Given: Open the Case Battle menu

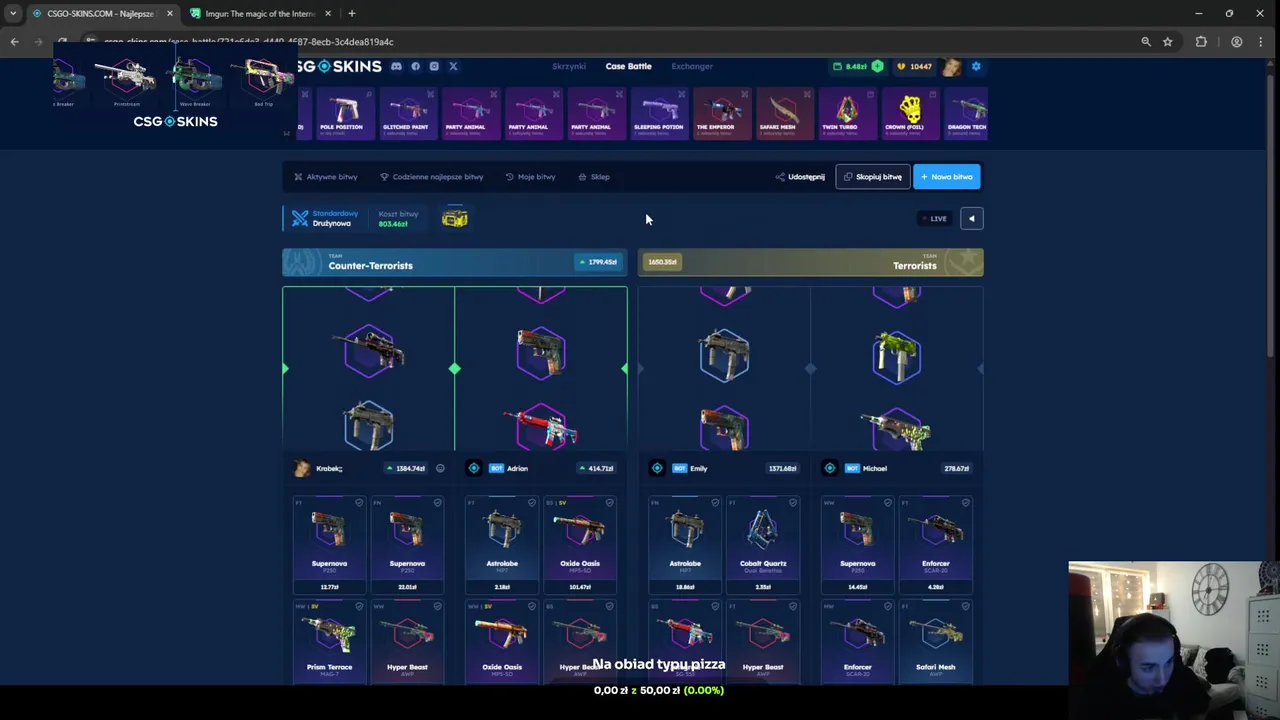Looking at the screenshot, I should 628,66.
